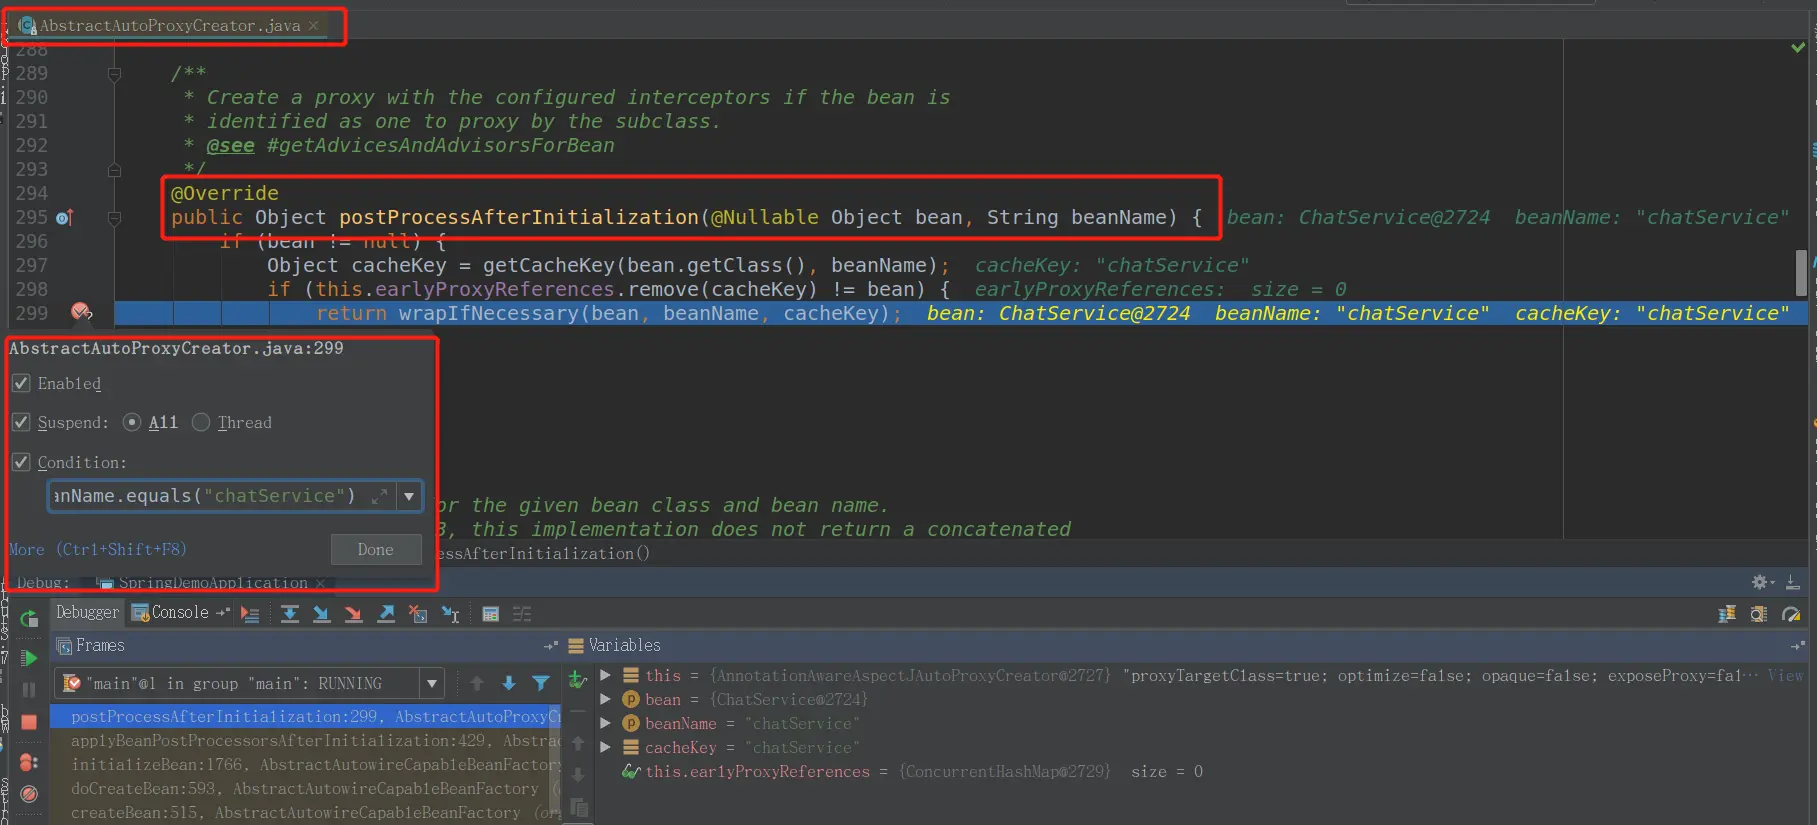Expand the 'bean' variable node

click(x=605, y=699)
